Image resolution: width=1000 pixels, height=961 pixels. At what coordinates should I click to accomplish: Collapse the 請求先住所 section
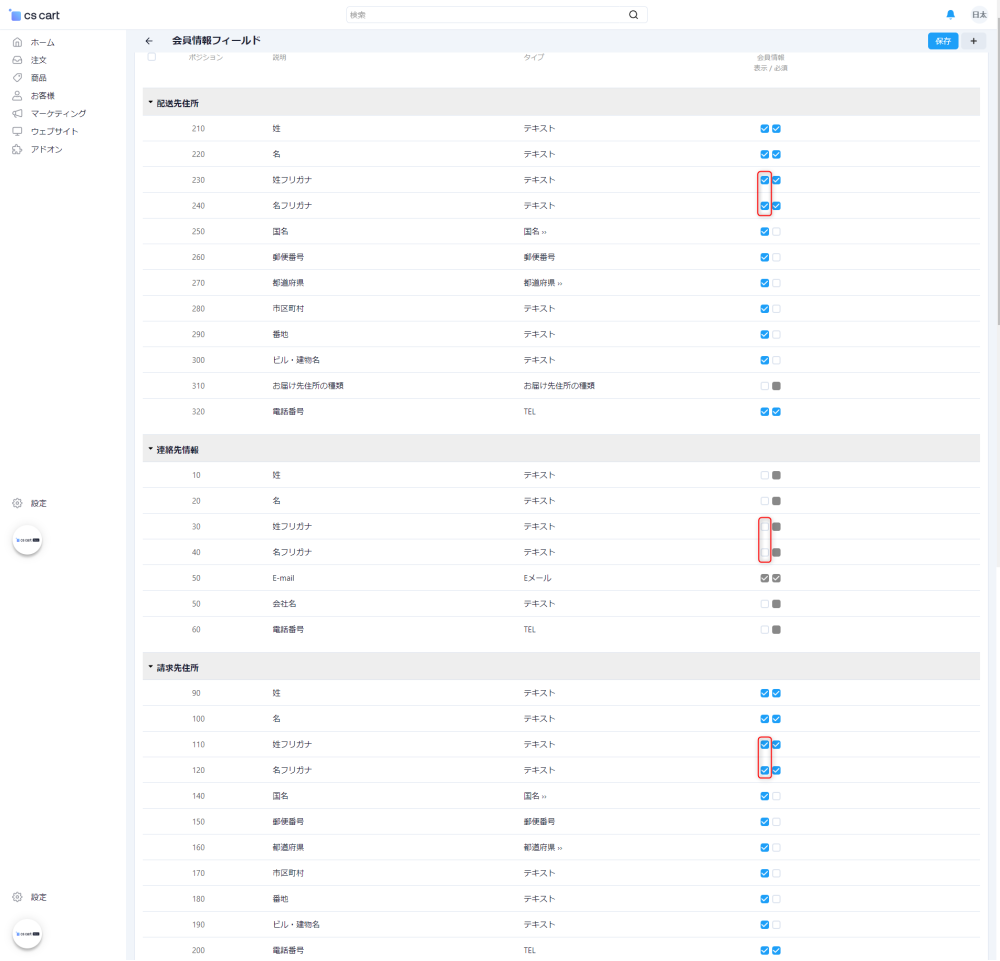click(x=151, y=667)
